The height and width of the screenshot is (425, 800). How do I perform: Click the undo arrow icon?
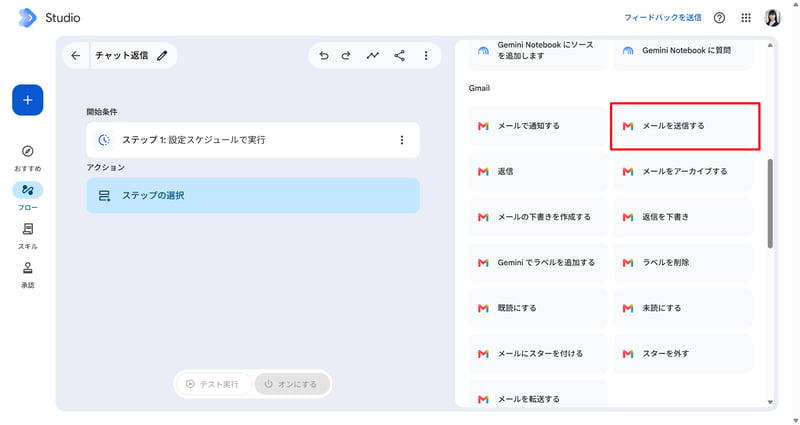pos(324,56)
